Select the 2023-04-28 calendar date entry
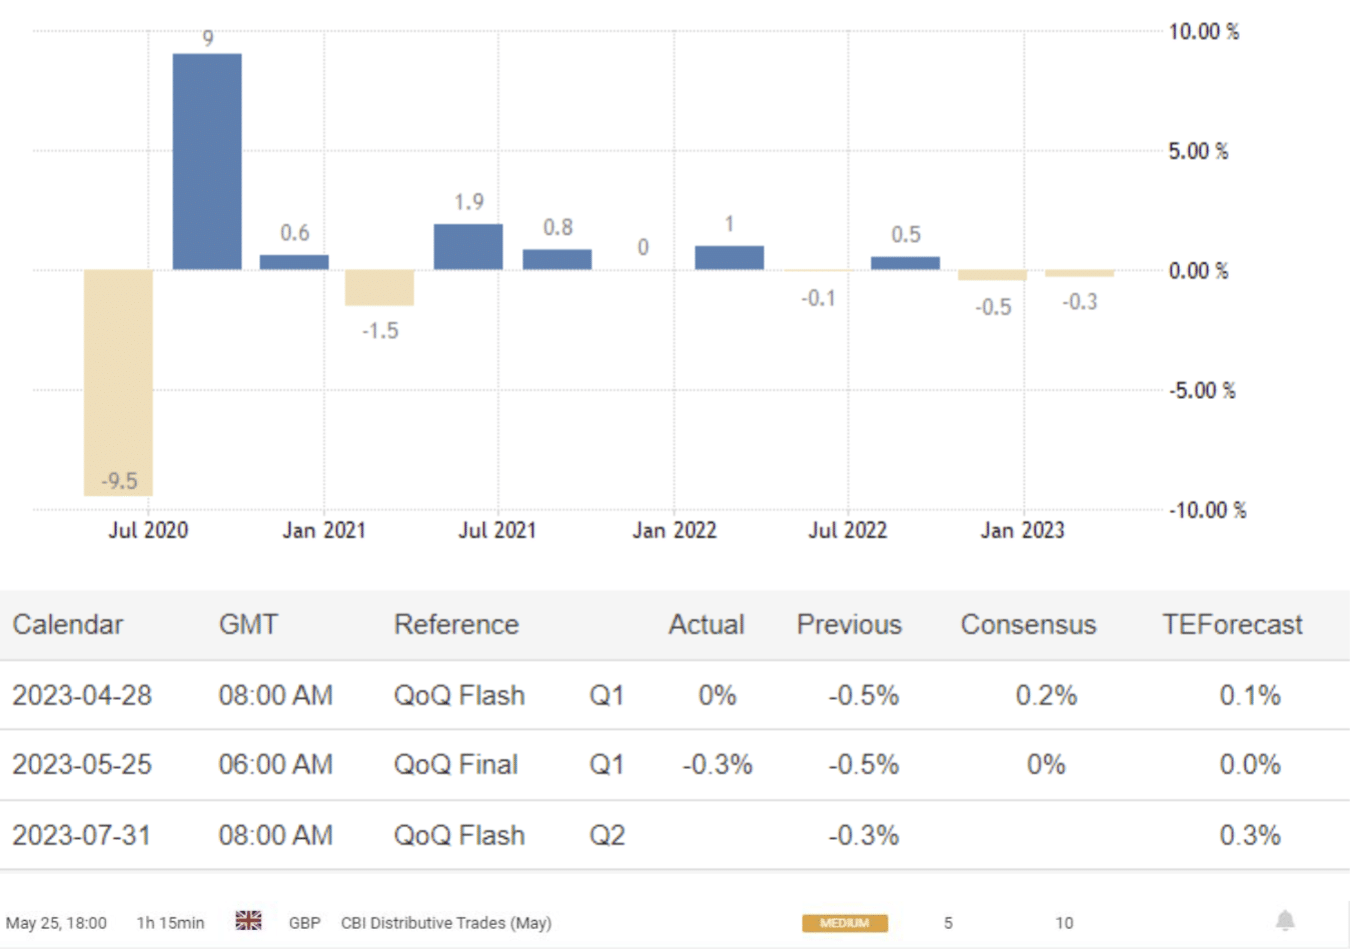The image size is (1350, 950). (x=82, y=695)
